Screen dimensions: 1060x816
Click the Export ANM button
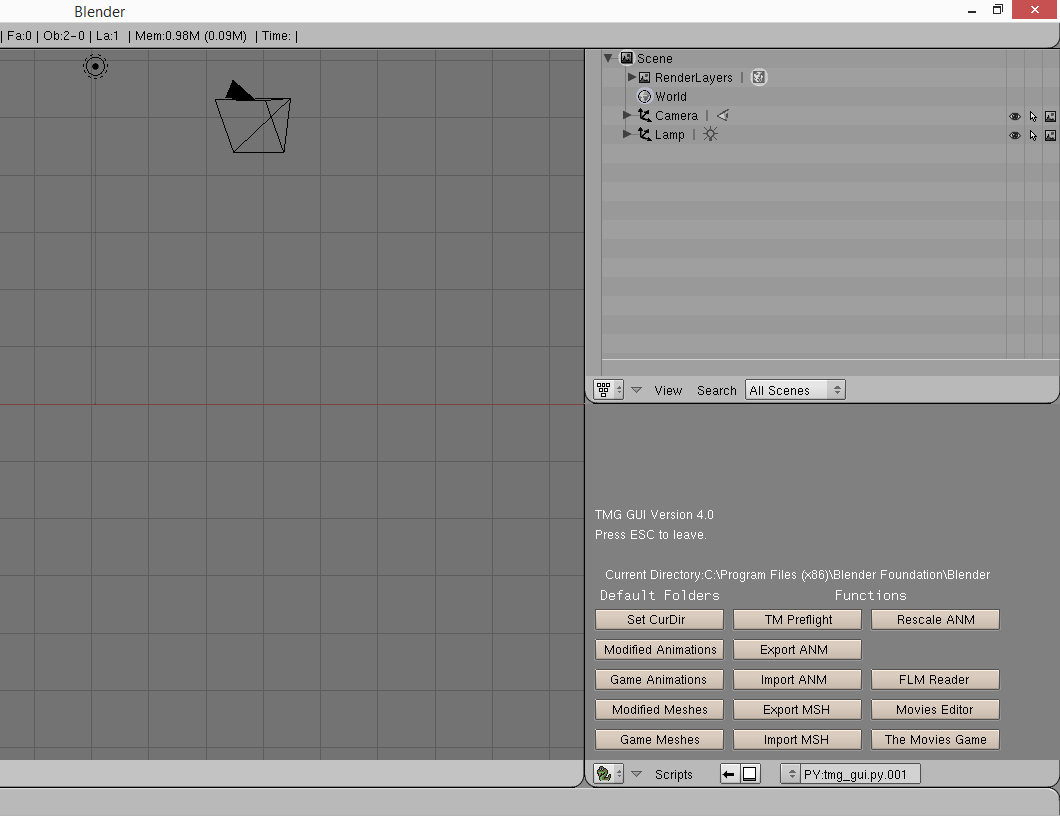797,650
